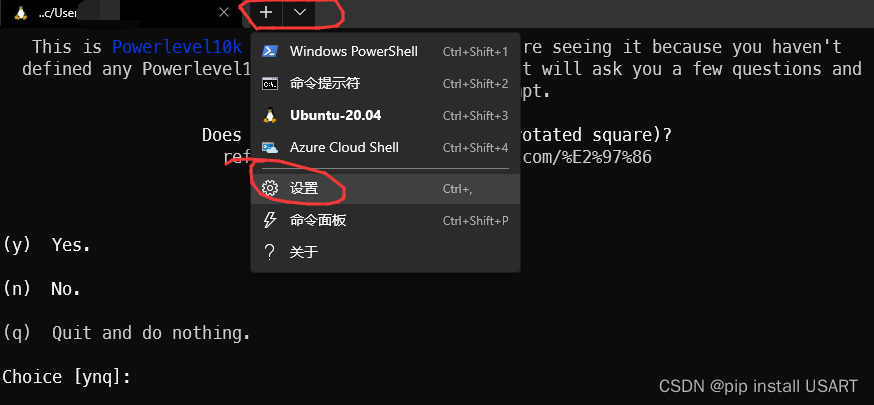This screenshot has height=405, width=874.
Task: Open 设置 from the dropdown menu
Action: click(304, 188)
